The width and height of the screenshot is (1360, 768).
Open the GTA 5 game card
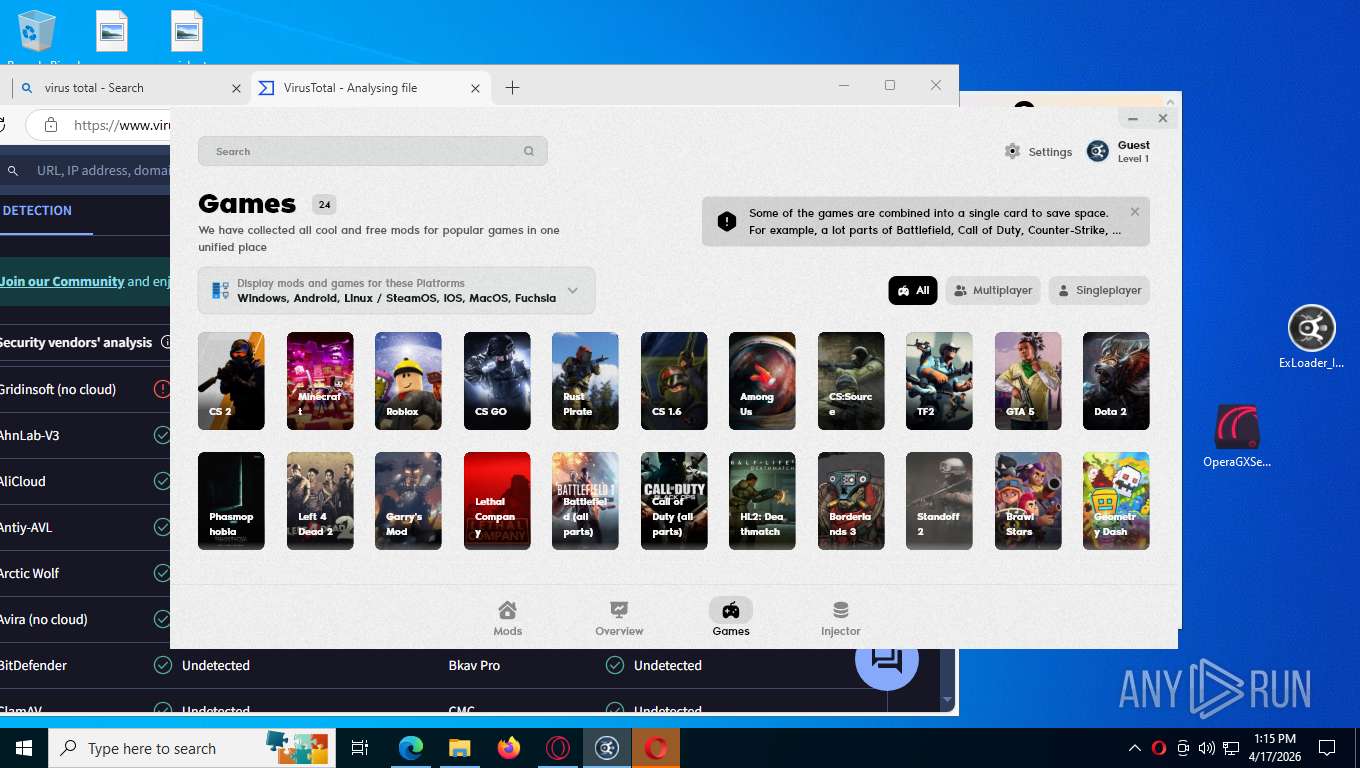[x=1028, y=381]
